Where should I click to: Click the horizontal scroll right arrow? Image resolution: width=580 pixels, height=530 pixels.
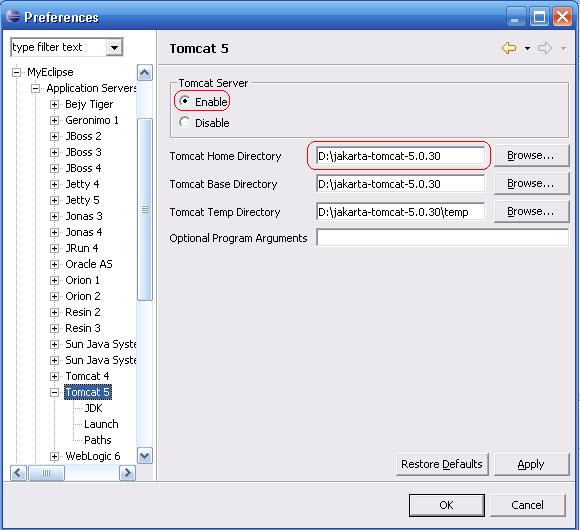tap(128, 473)
